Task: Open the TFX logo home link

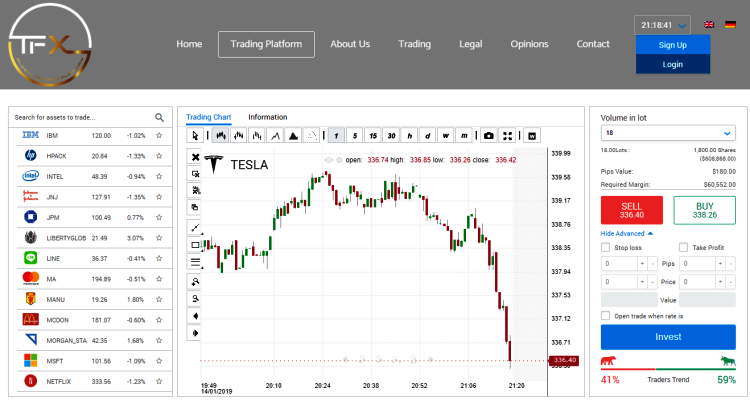Action: tap(50, 45)
